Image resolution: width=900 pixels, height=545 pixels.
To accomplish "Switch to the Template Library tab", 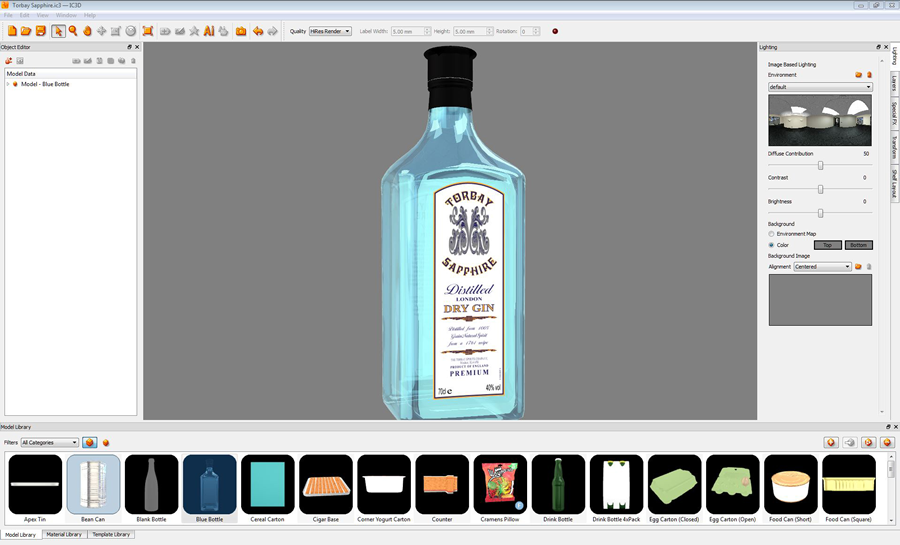I will (111, 534).
